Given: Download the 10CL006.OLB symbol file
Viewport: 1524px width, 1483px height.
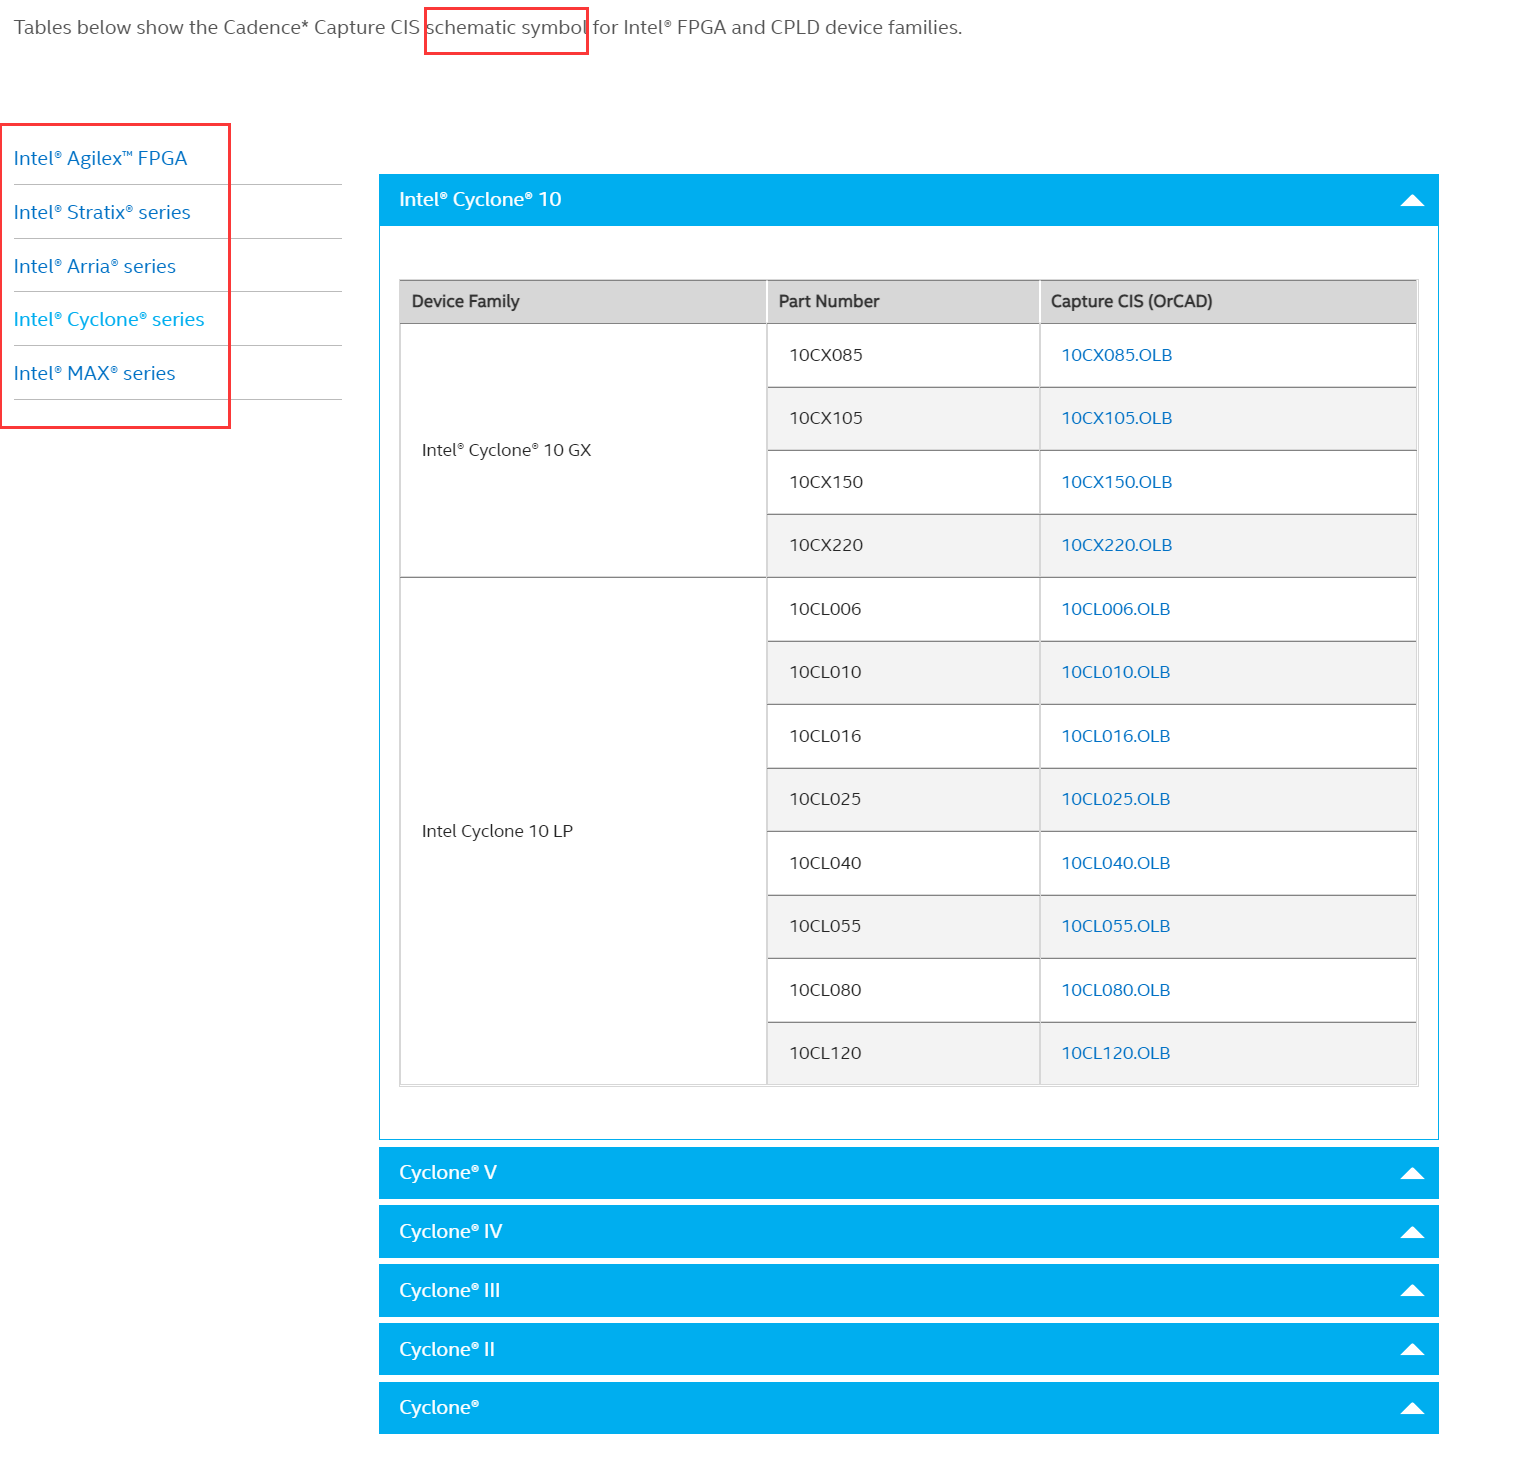Looking at the screenshot, I should [1114, 609].
